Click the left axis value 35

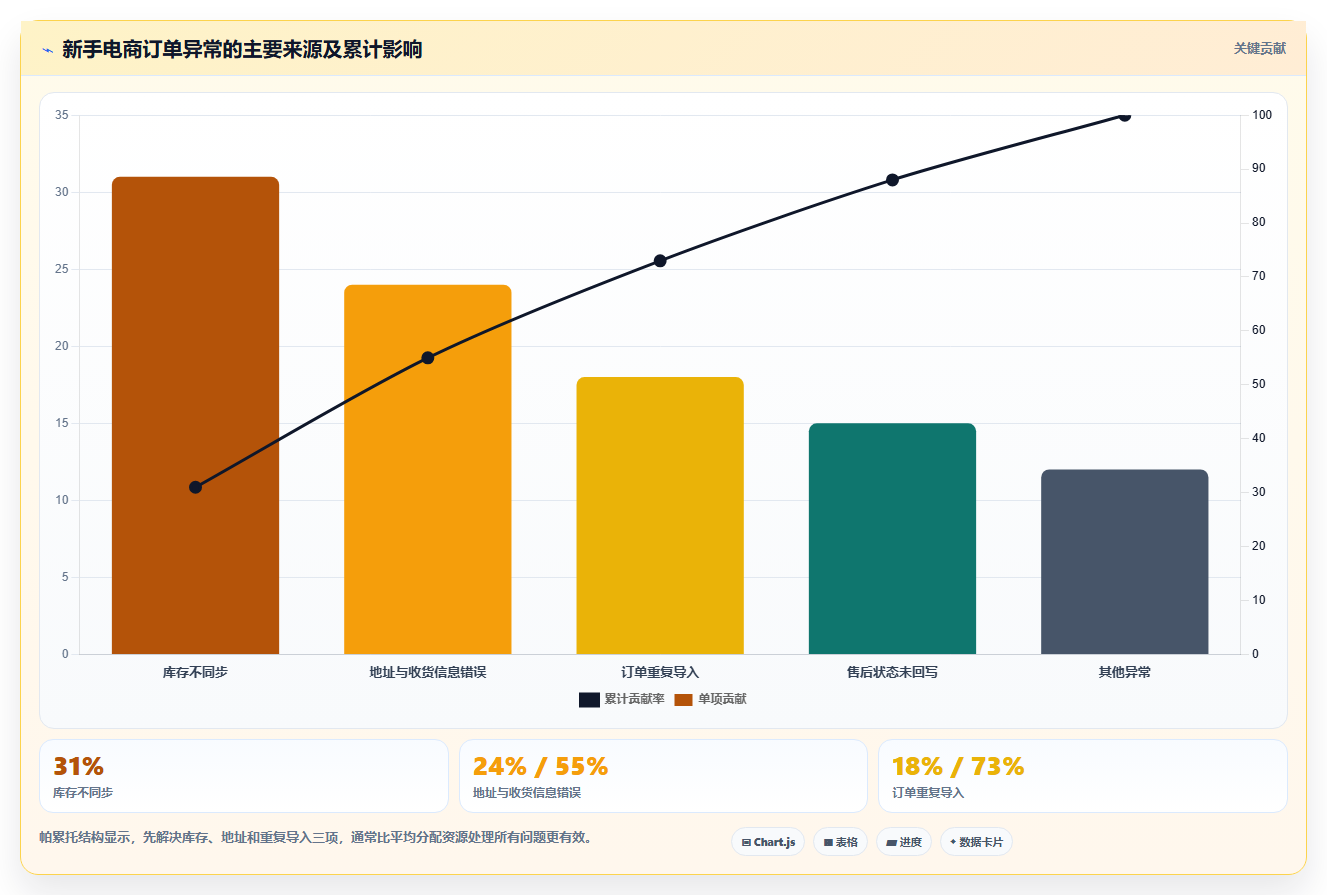pos(62,116)
